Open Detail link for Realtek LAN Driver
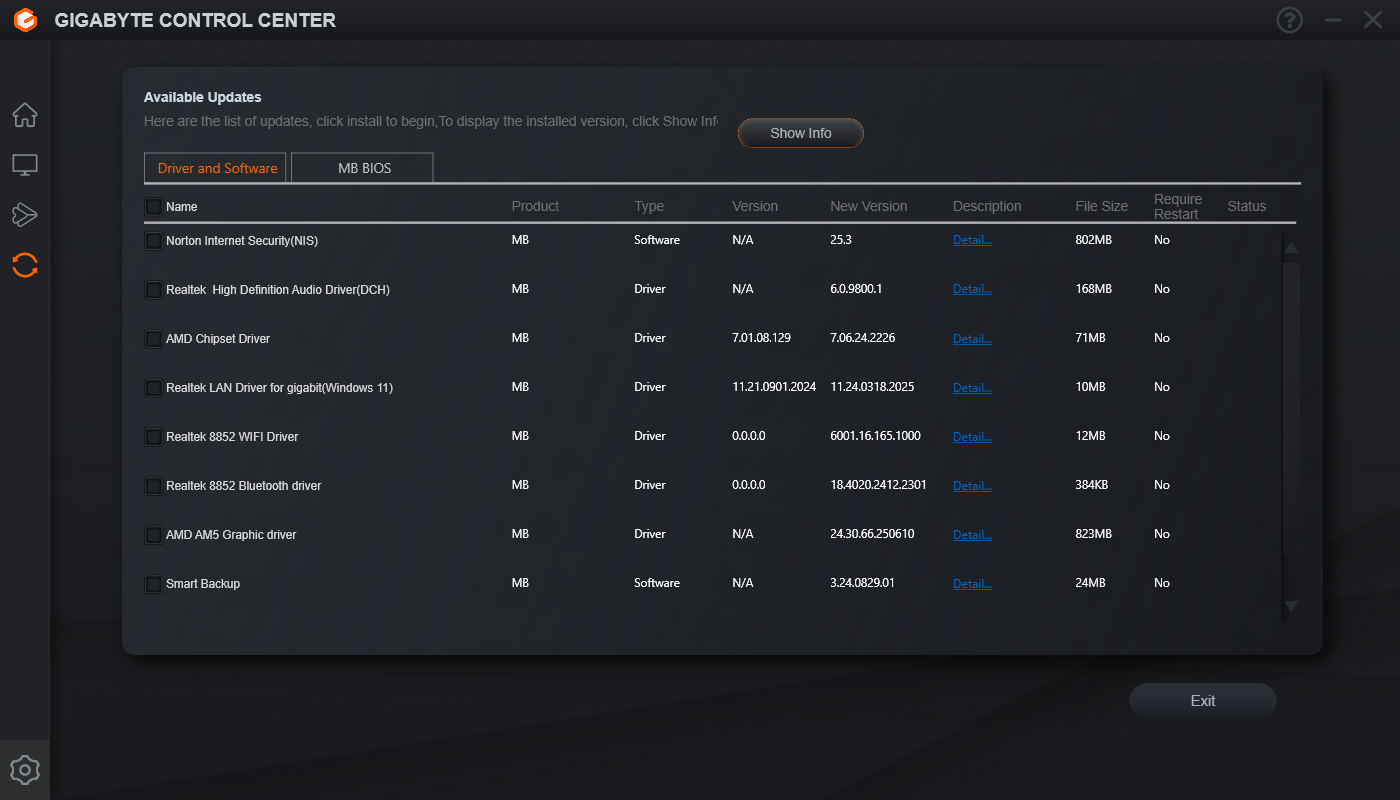 point(972,388)
